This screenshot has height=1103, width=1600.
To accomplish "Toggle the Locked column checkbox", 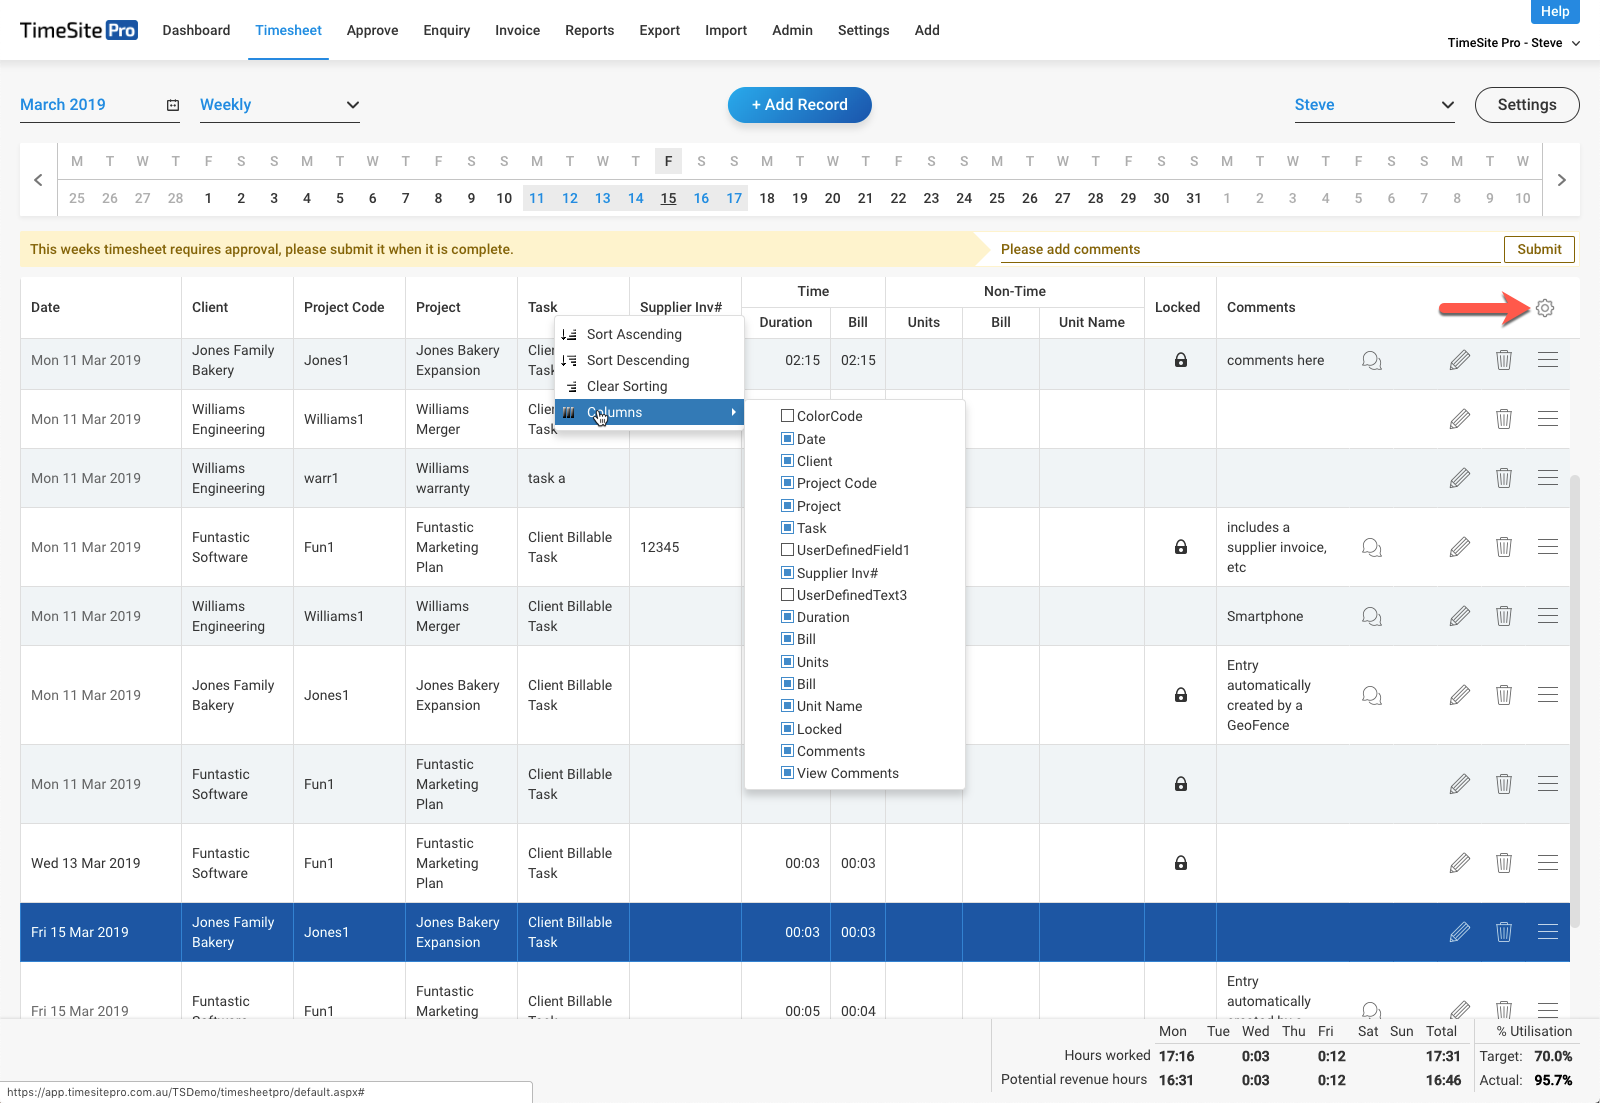I will pos(787,729).
